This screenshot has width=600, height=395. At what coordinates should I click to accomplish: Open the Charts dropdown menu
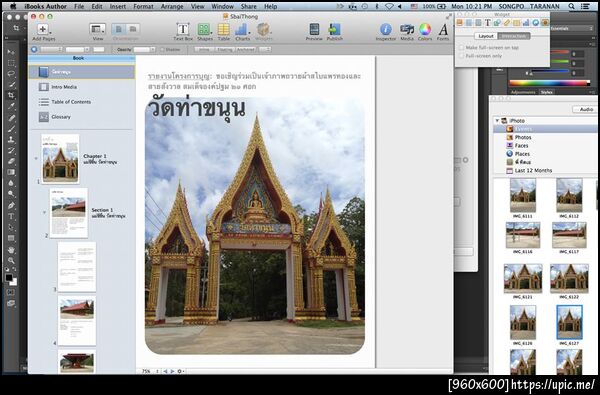tap(242, 32)
